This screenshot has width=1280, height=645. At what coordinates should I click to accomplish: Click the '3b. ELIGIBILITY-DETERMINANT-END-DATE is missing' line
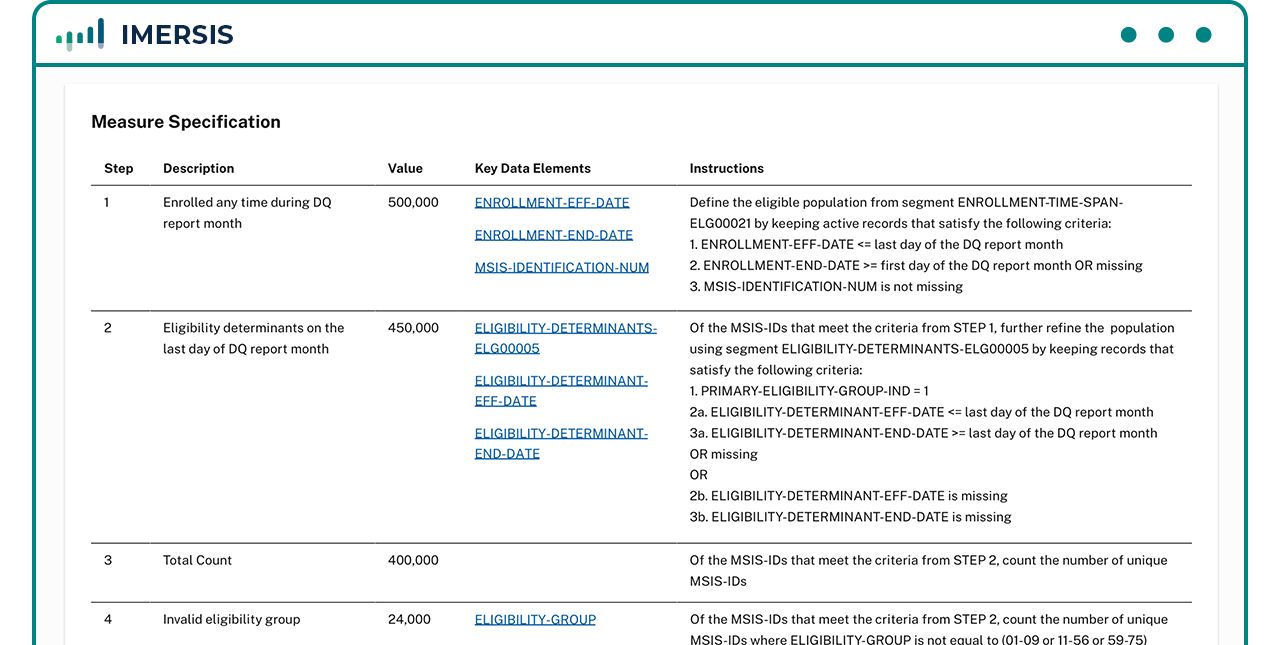[x=851, y=517]
